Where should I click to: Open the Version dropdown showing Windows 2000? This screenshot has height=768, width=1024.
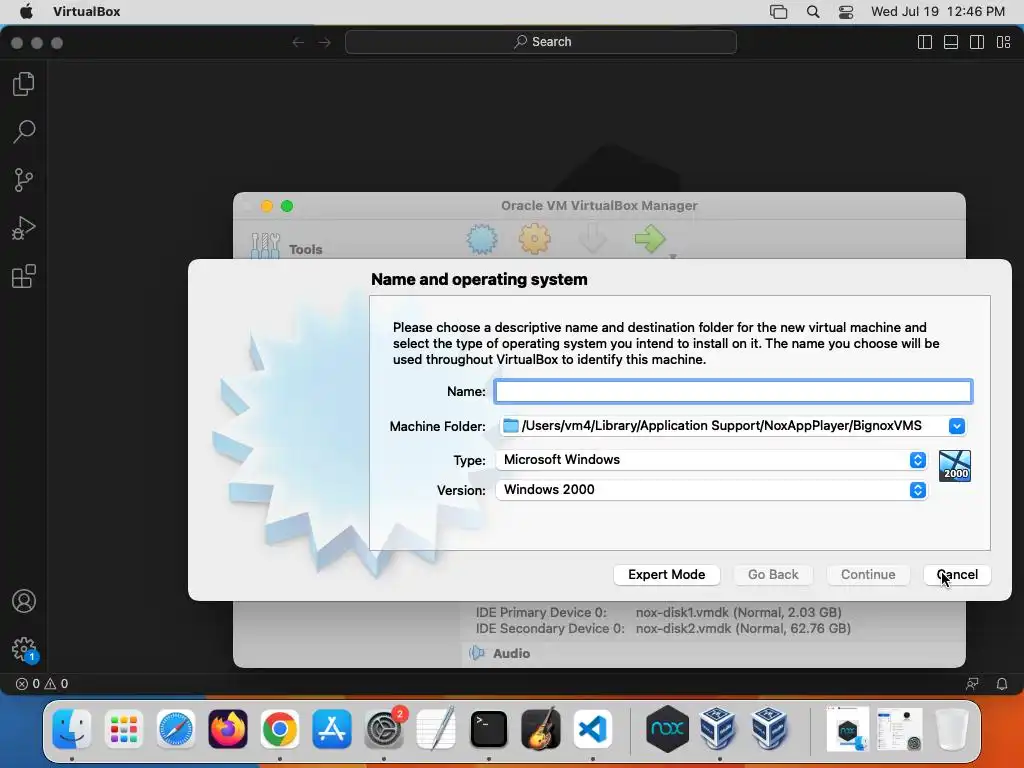pyautogui.click(x=711, y=490)
